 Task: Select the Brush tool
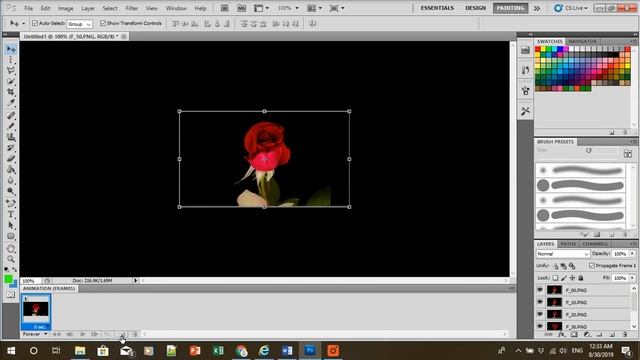(x=11, y=126)
